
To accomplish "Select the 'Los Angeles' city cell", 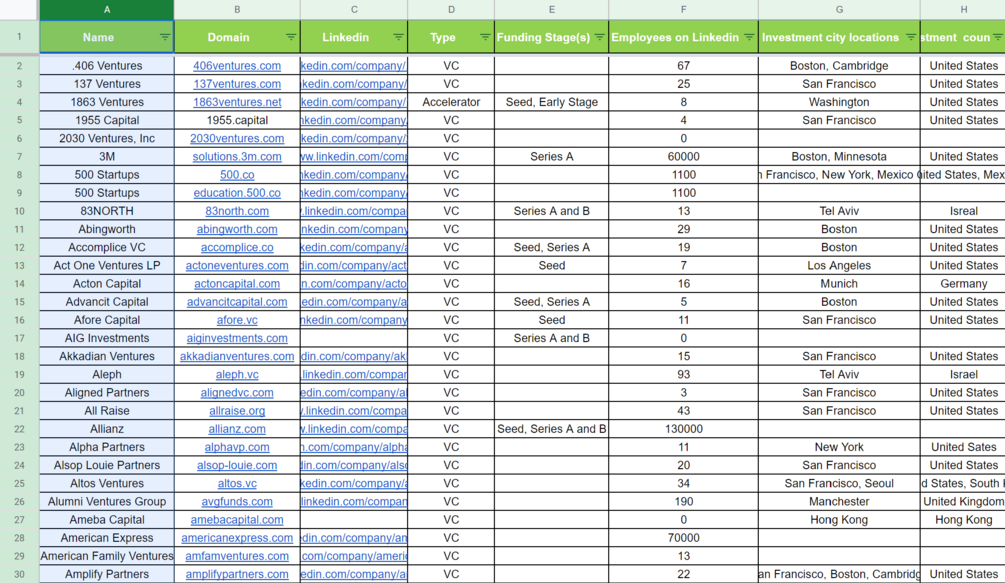I will 839,265.
